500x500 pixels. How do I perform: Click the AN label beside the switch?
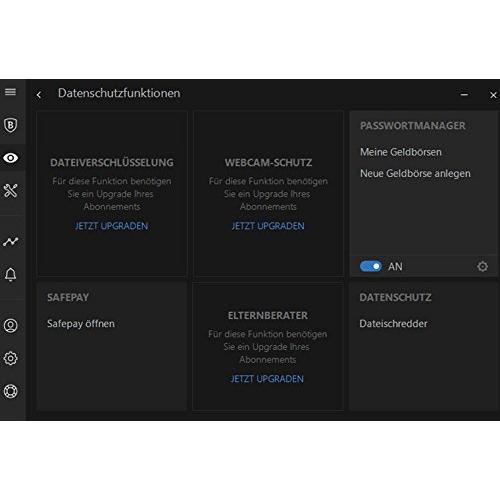tap(395, 267)
